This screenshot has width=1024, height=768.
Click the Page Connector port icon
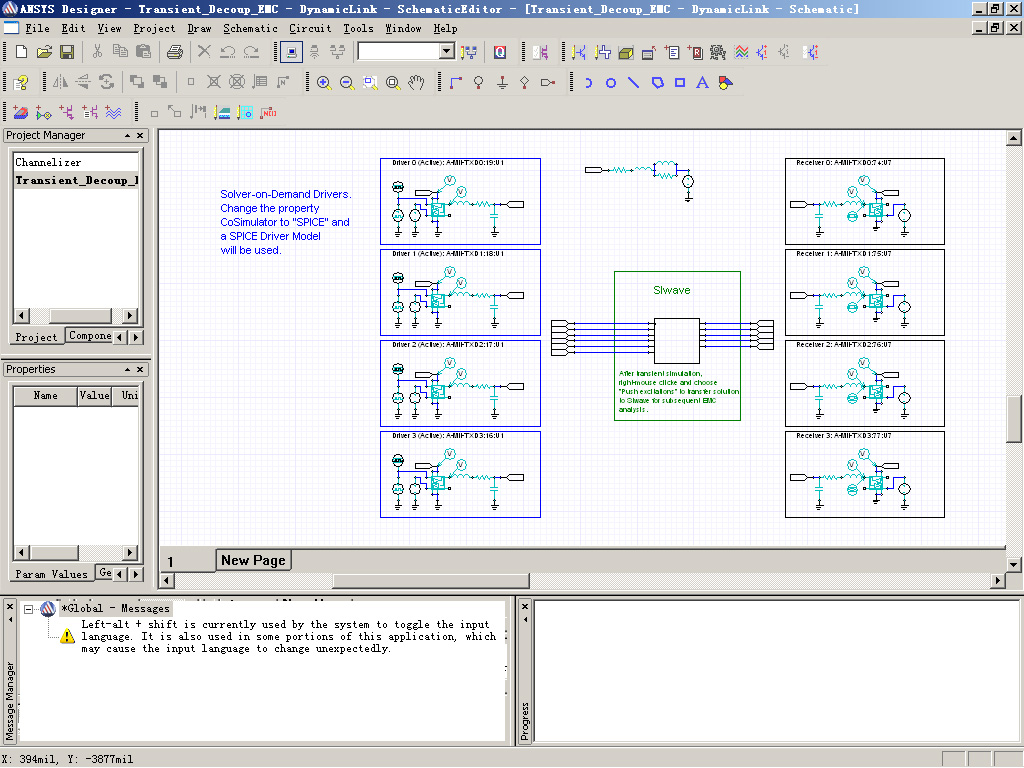(549, 82)
